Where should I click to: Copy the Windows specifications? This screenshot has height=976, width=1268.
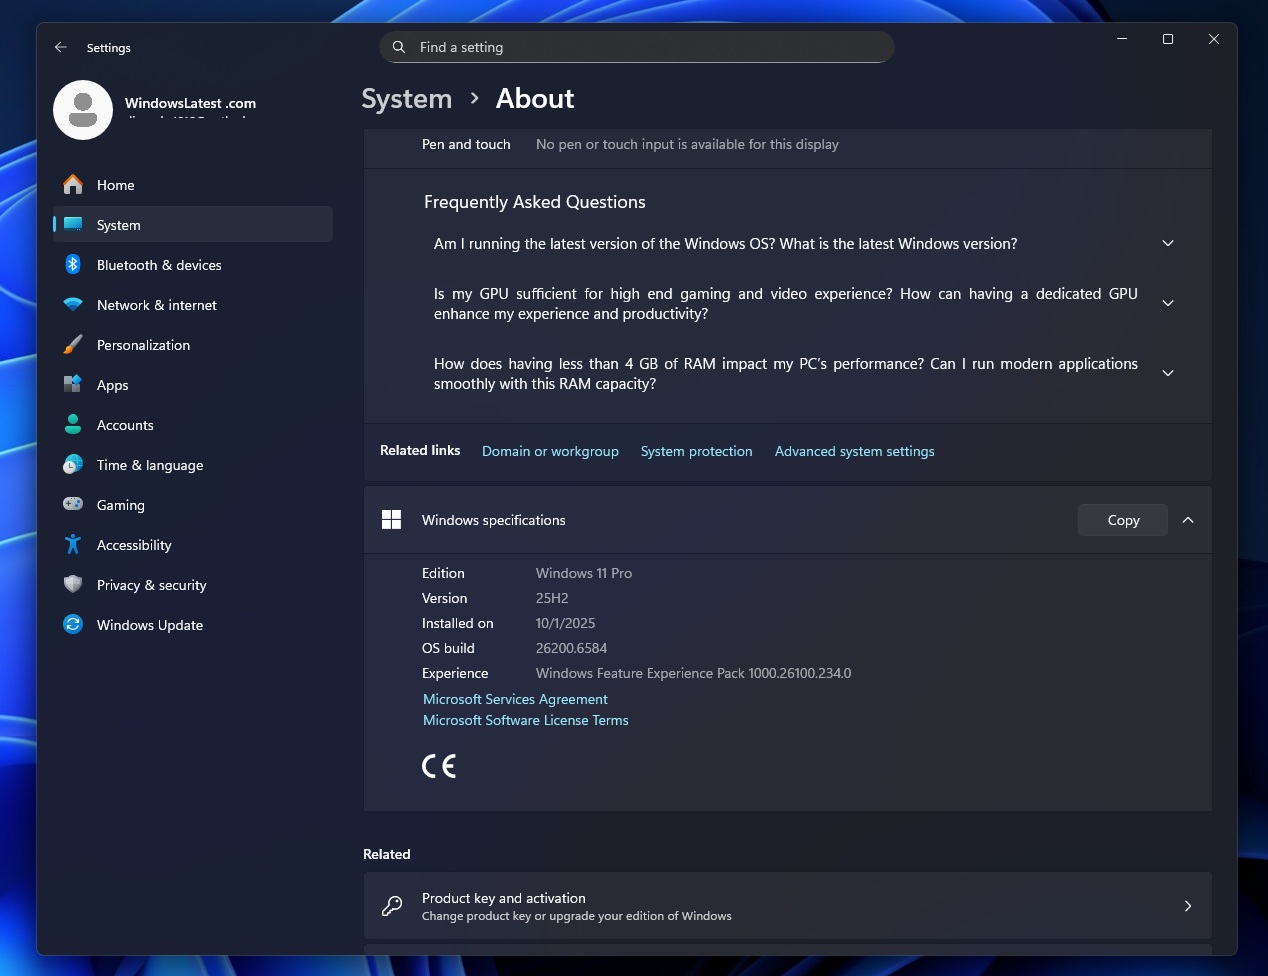tap(1122, 520)
